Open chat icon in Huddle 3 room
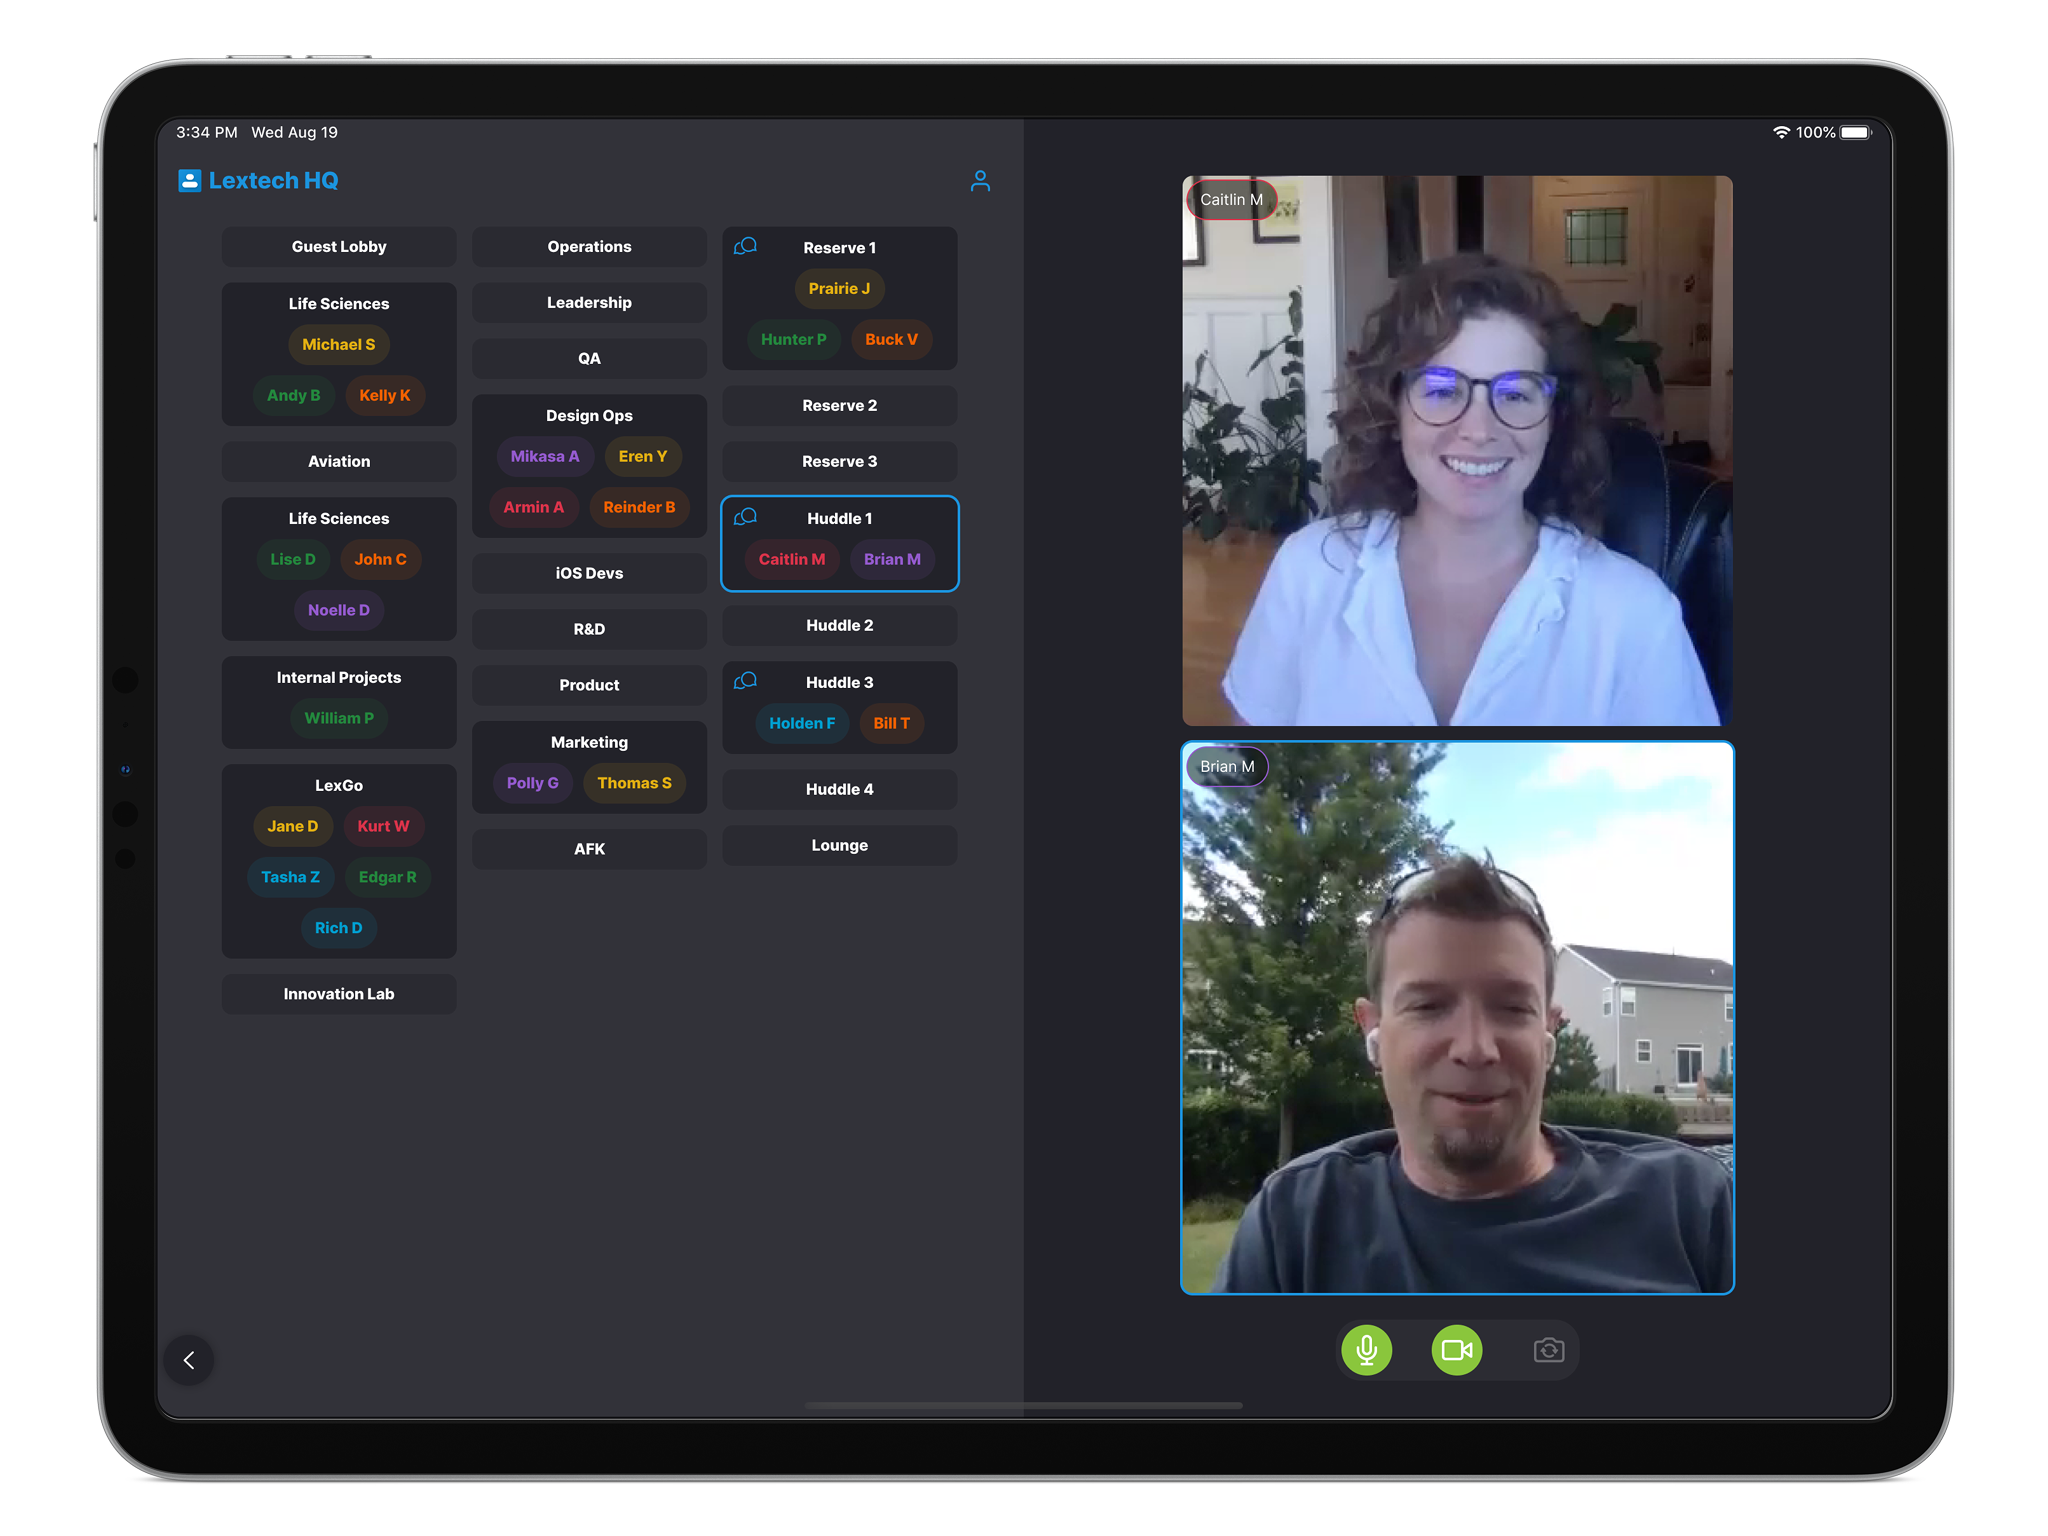 pyautogui.click(x=745, y=681)
